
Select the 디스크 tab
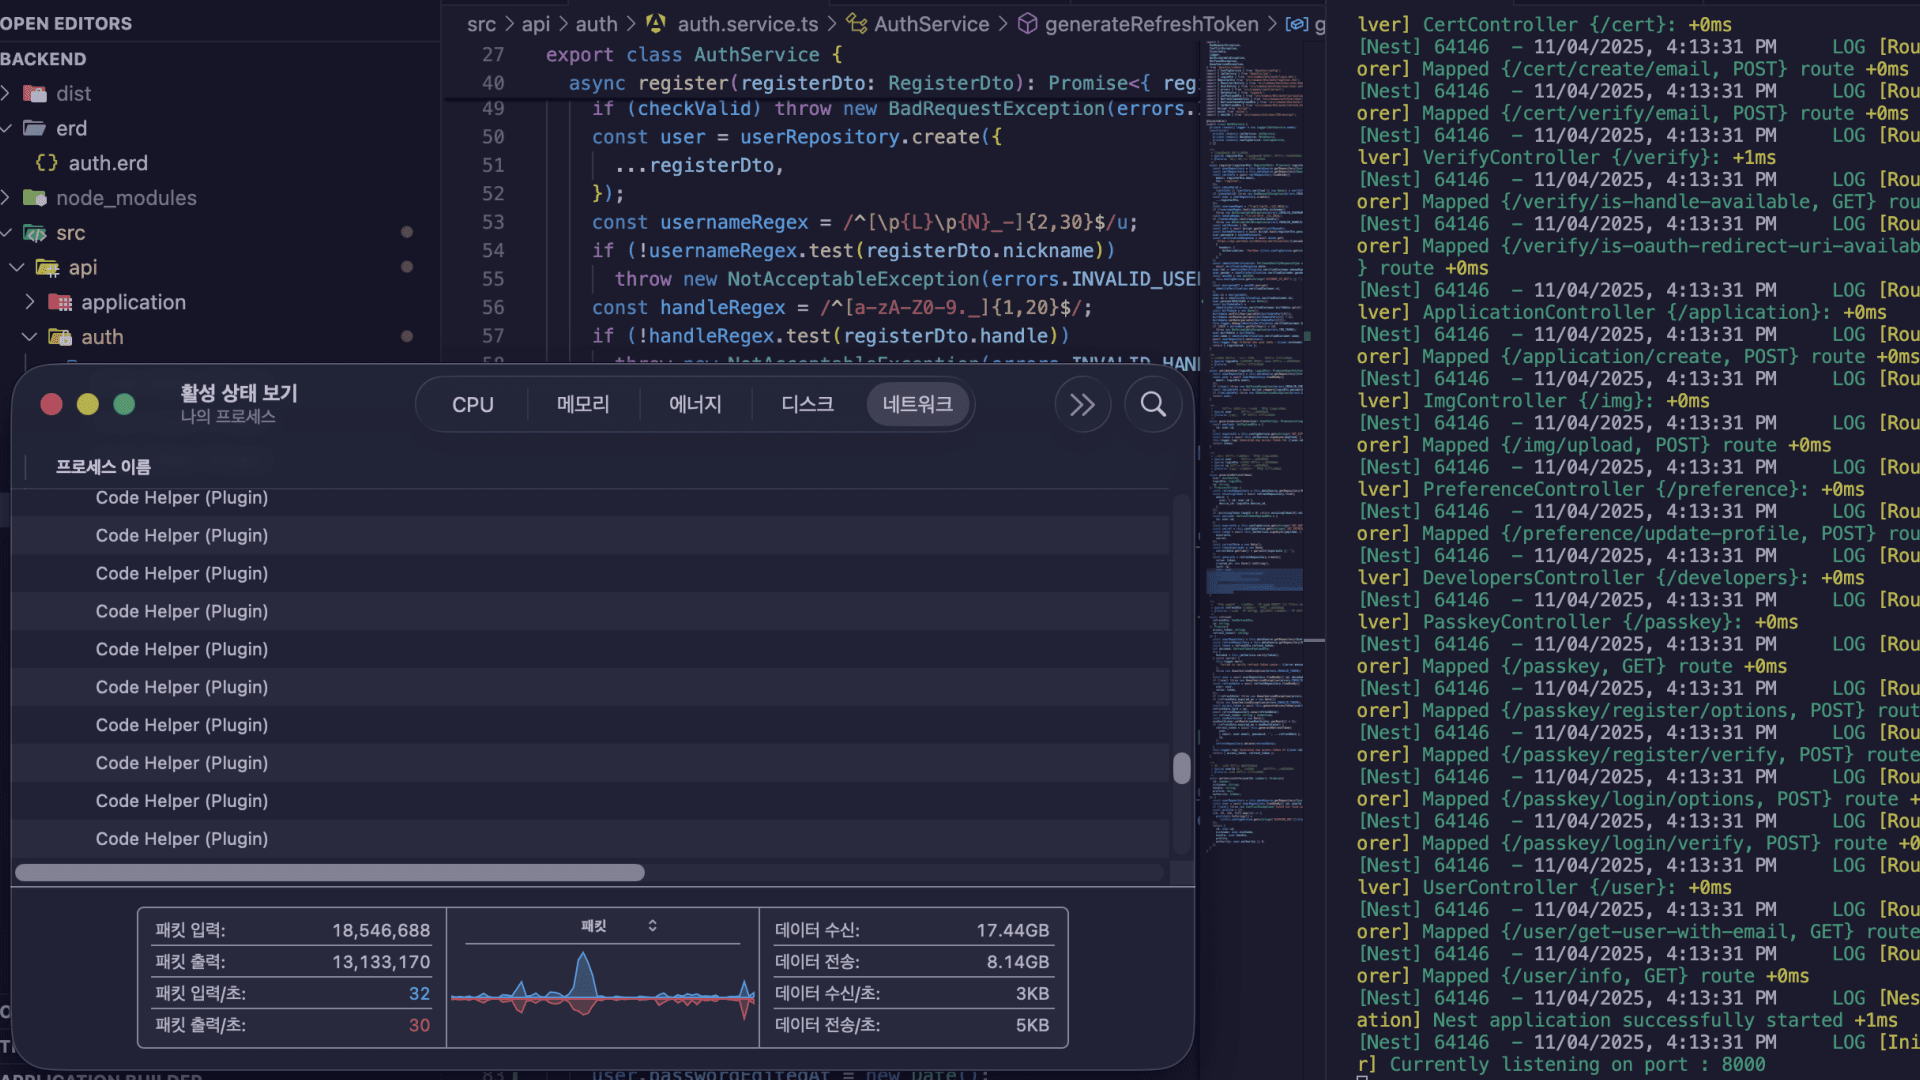pos(807,404)
